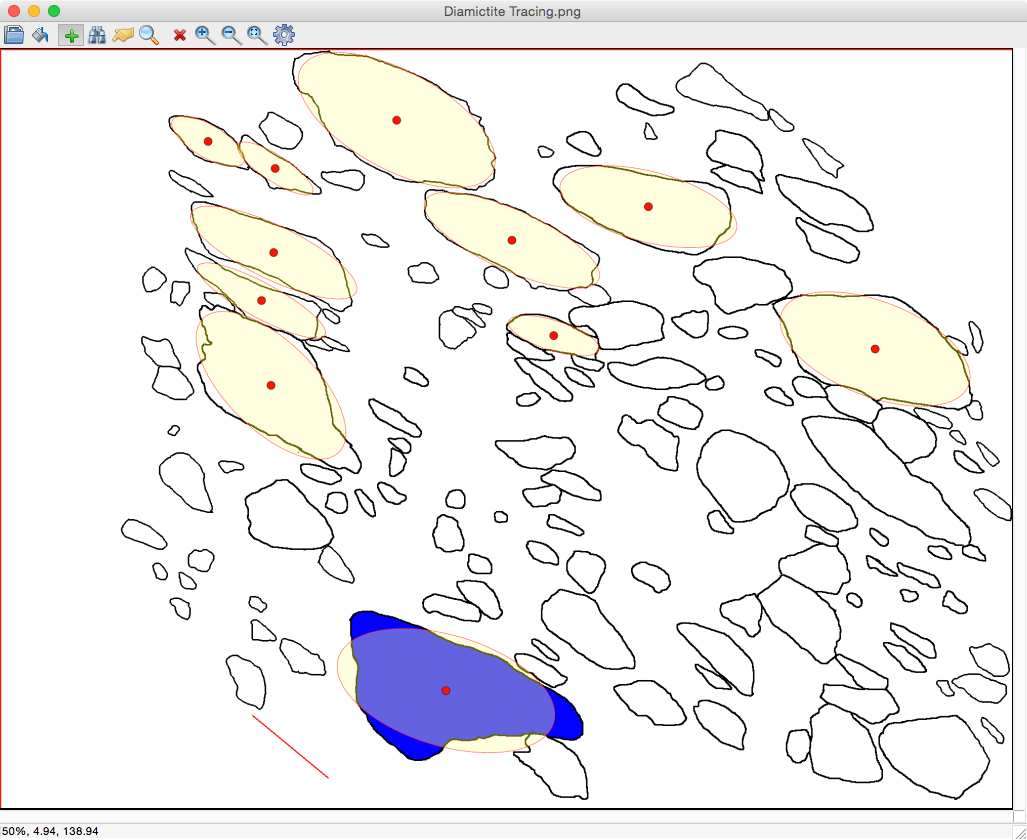Click the status bar text "50%, 4.94, 138.94"
The image size is (1027, 840).
[x=50, y=831]
